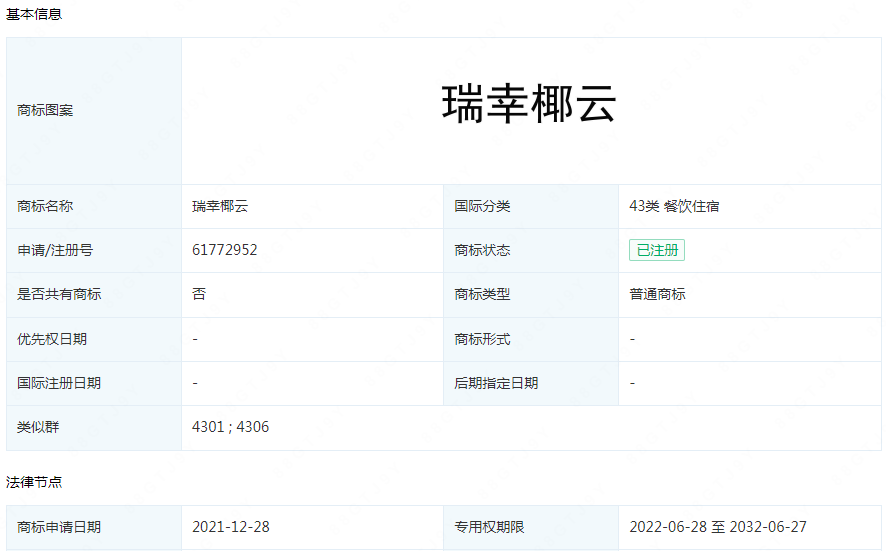Click the 类似群 label cell
The width and height of the screenshot is (886, 551).
[x=94, y=427]
